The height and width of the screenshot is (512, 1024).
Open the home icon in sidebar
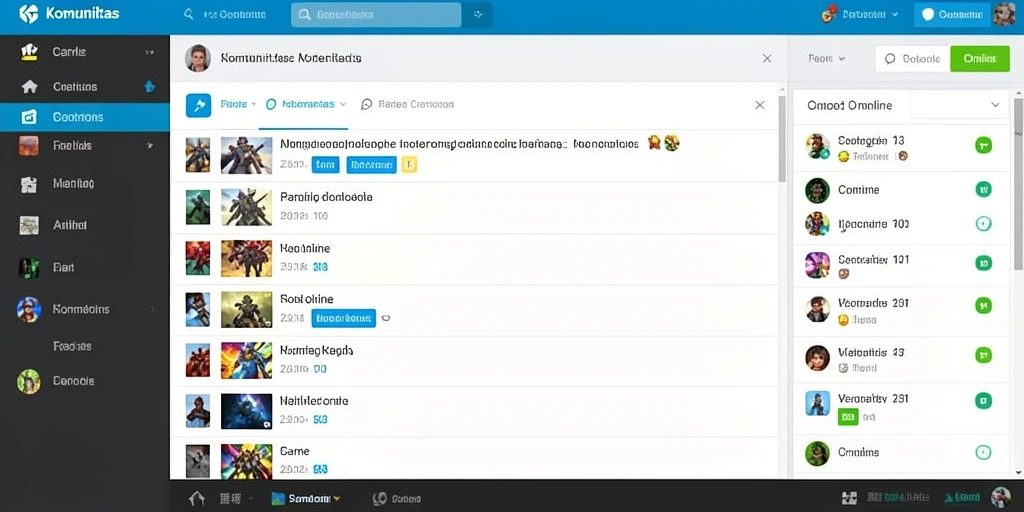point(29,87)
